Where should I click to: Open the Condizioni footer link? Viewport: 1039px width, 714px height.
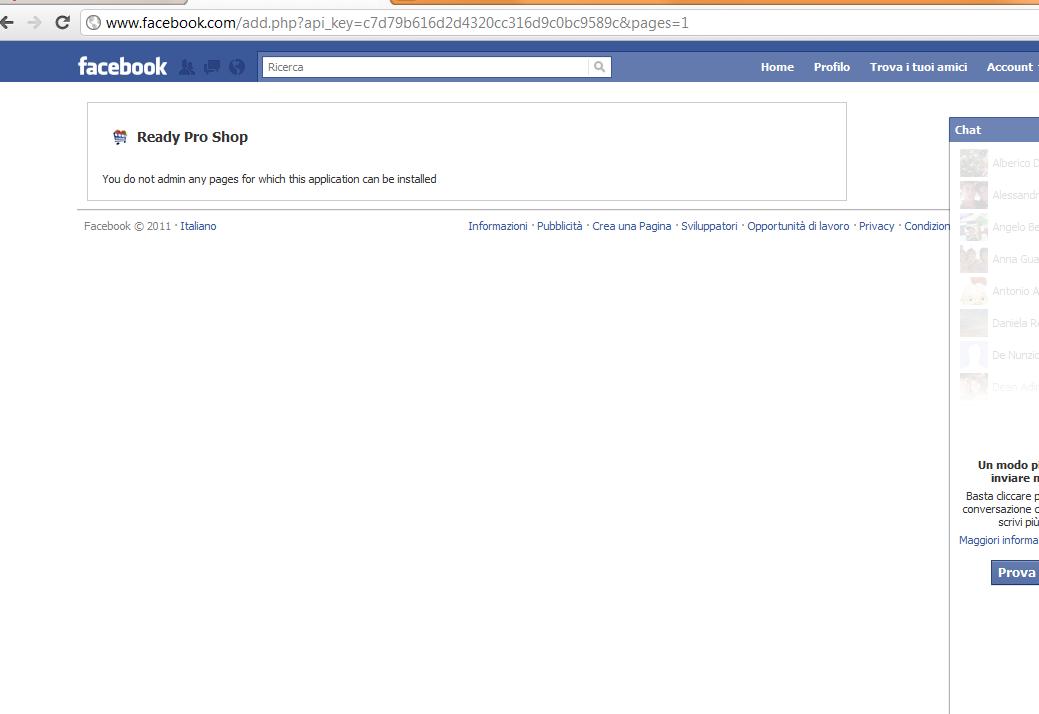(927, 226)
